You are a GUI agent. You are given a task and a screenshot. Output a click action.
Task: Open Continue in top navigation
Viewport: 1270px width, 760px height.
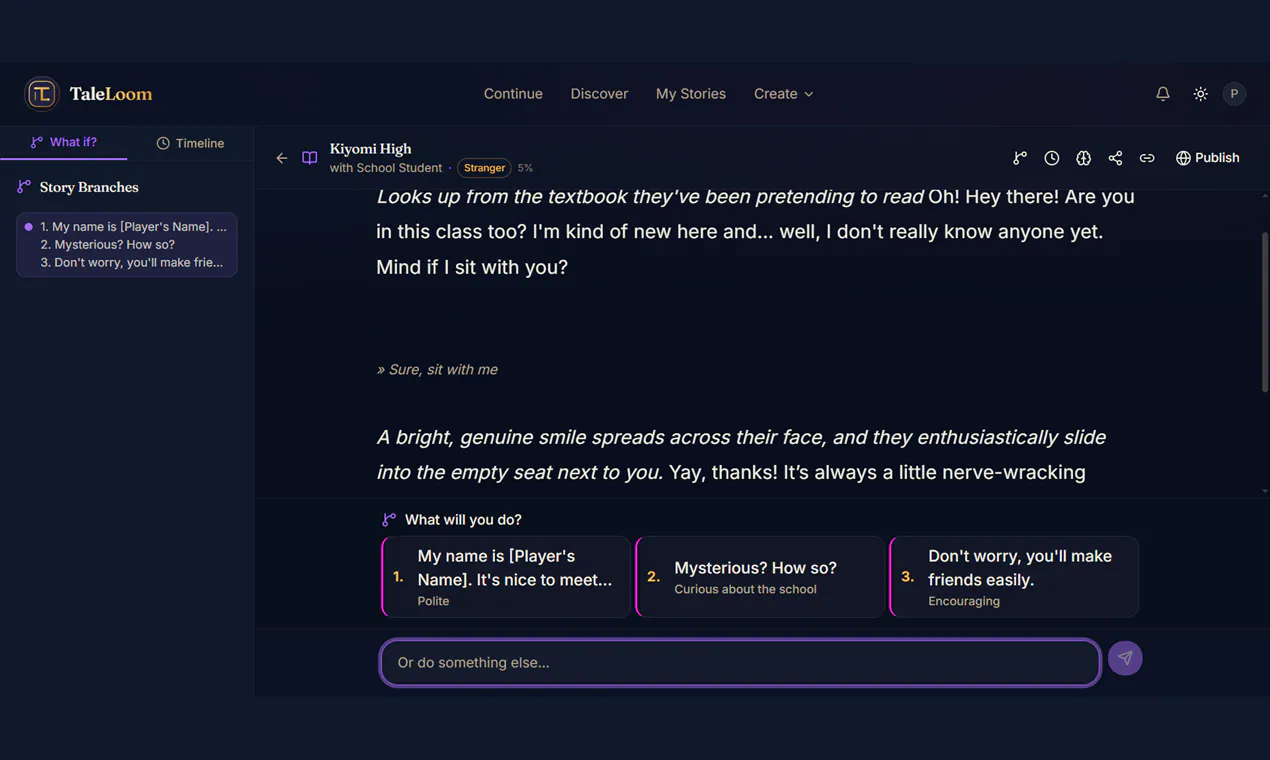[x=513, y=94]
